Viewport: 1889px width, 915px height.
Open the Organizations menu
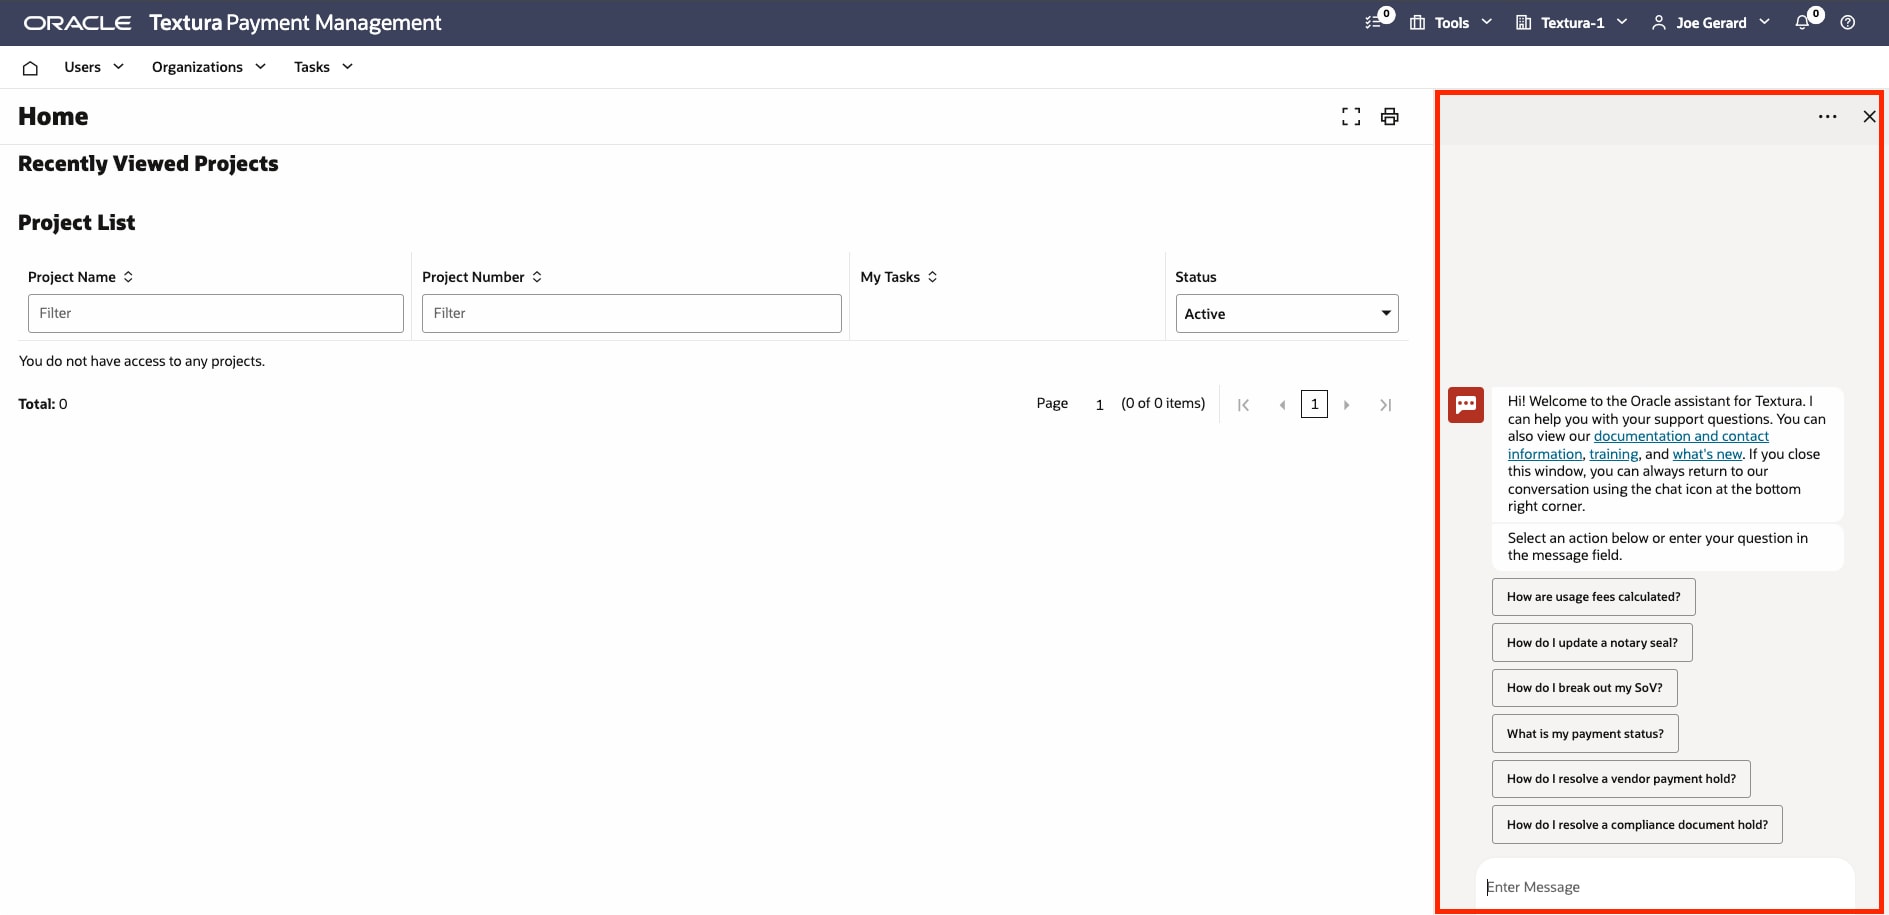(x=209, y=67)
